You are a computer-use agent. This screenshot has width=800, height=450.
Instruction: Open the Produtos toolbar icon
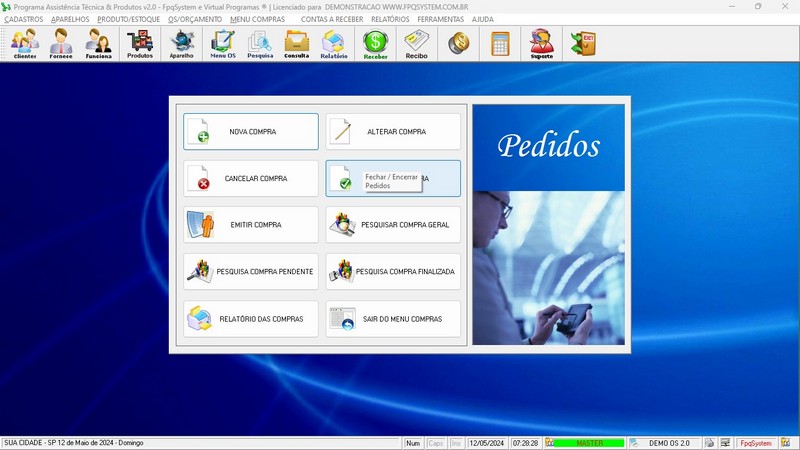(140, 43)
